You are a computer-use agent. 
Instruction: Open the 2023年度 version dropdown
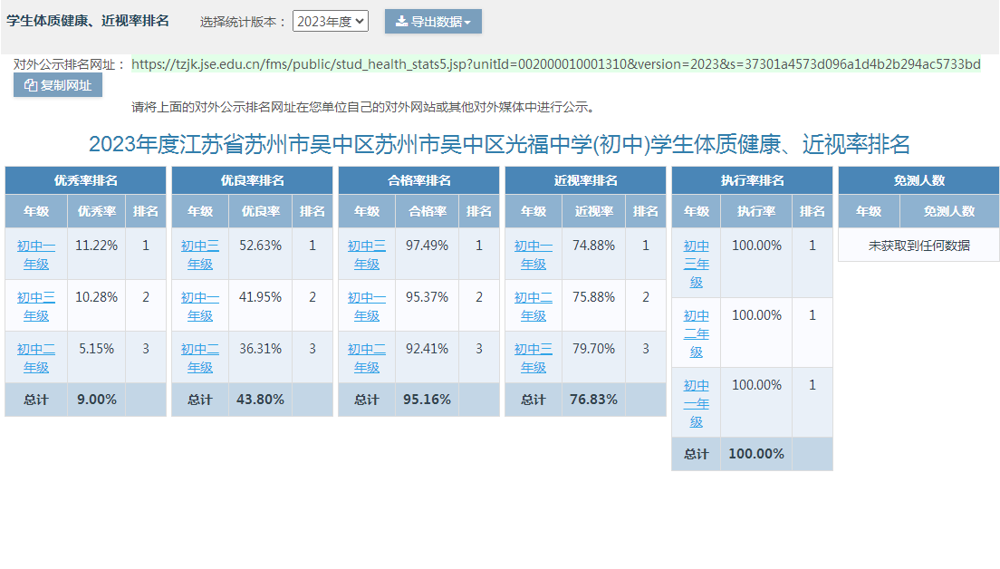[x=330, y=21]
